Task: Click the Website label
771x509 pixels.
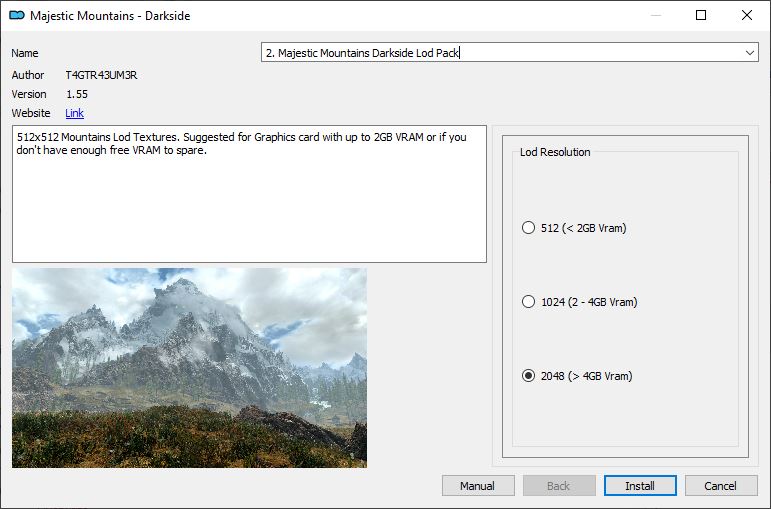Action: (31, 113)
